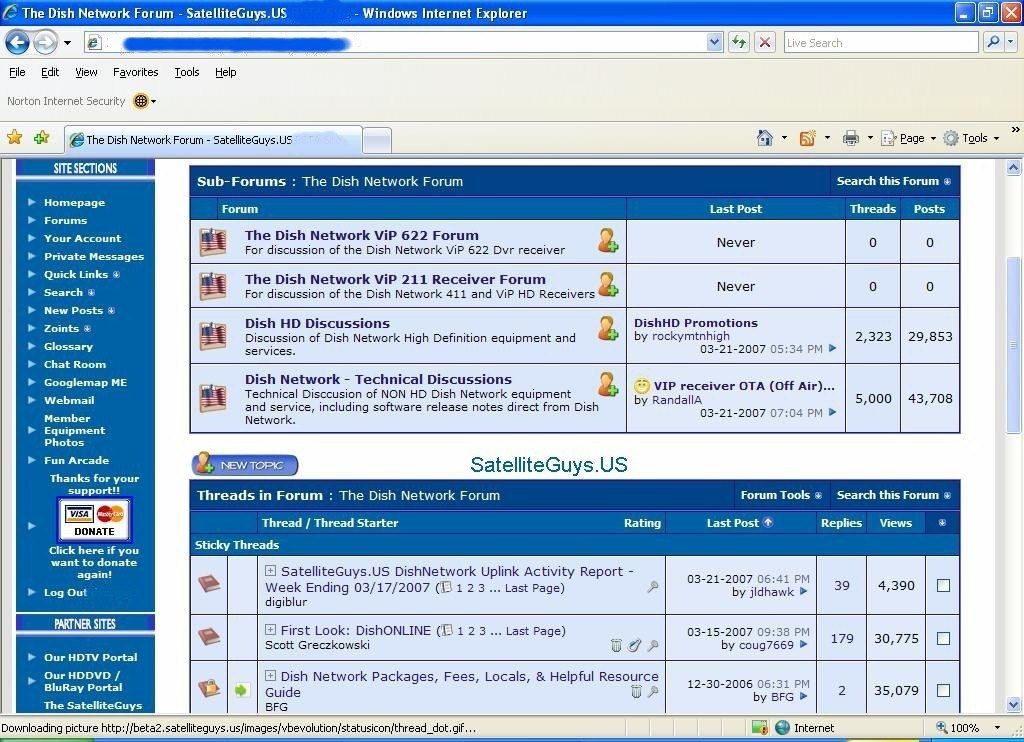Expand the Uplink Activity Report thread preview

pos(270,570)
